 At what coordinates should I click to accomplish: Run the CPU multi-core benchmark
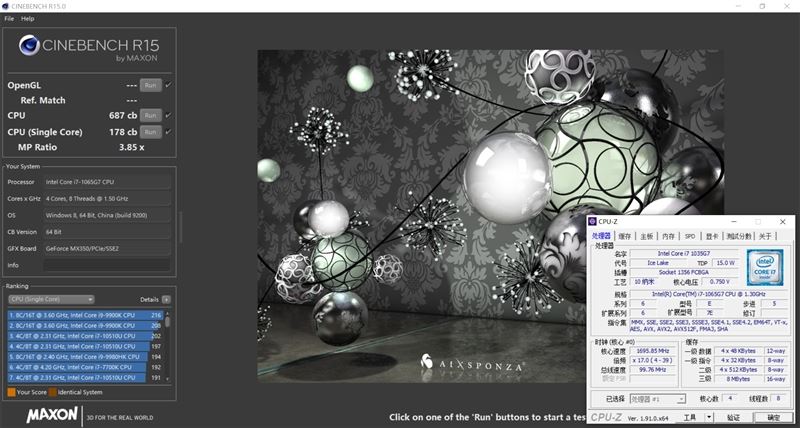click(151, 115)
